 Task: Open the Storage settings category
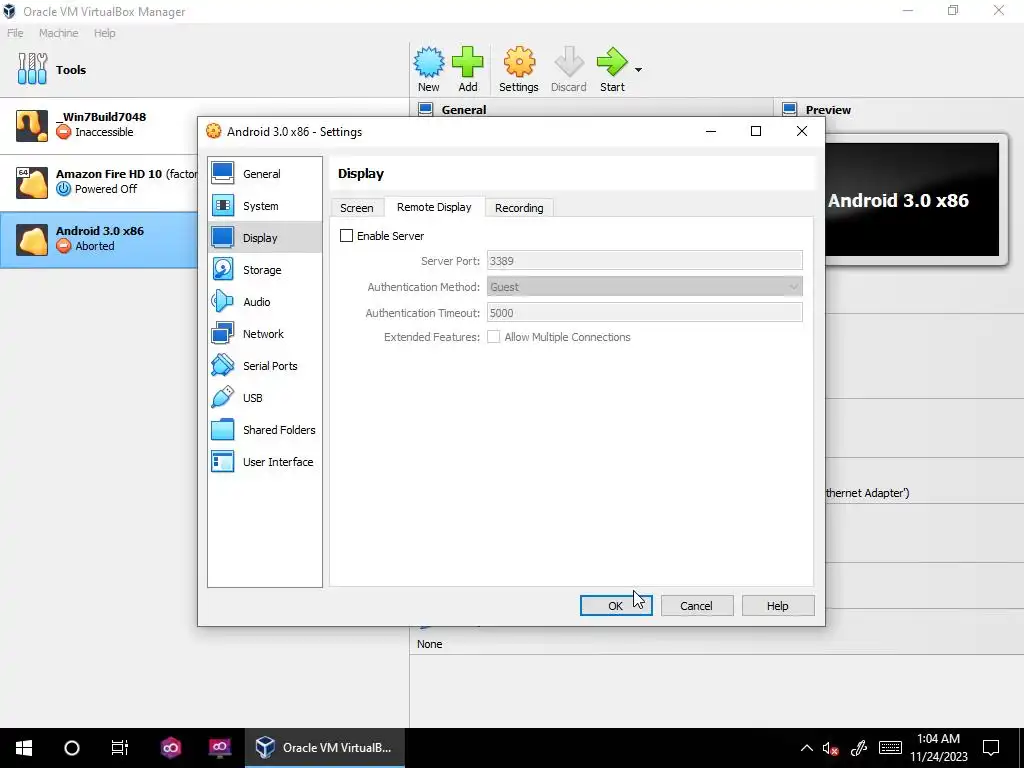click(264, 270)
